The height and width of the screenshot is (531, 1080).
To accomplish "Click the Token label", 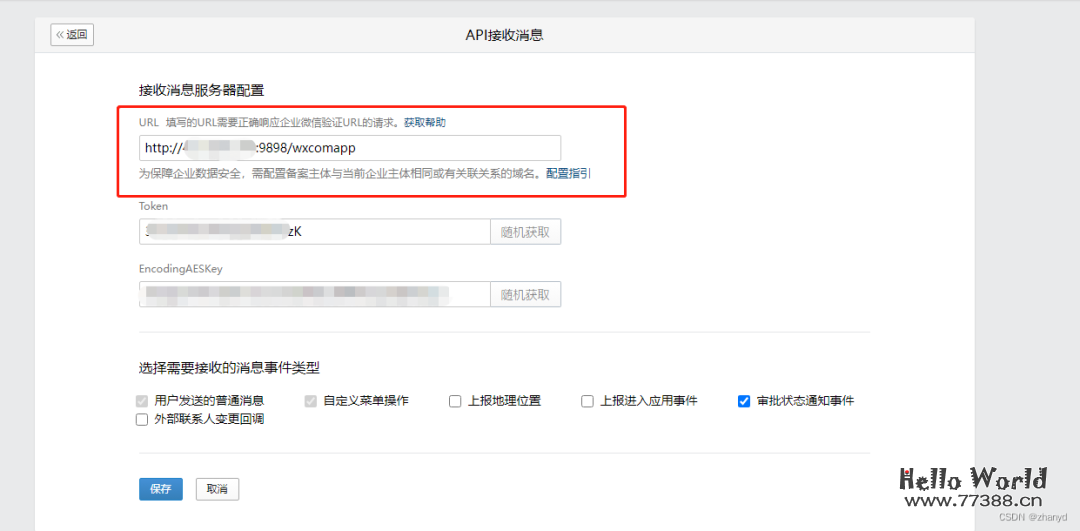I will [x=154, y=206].
